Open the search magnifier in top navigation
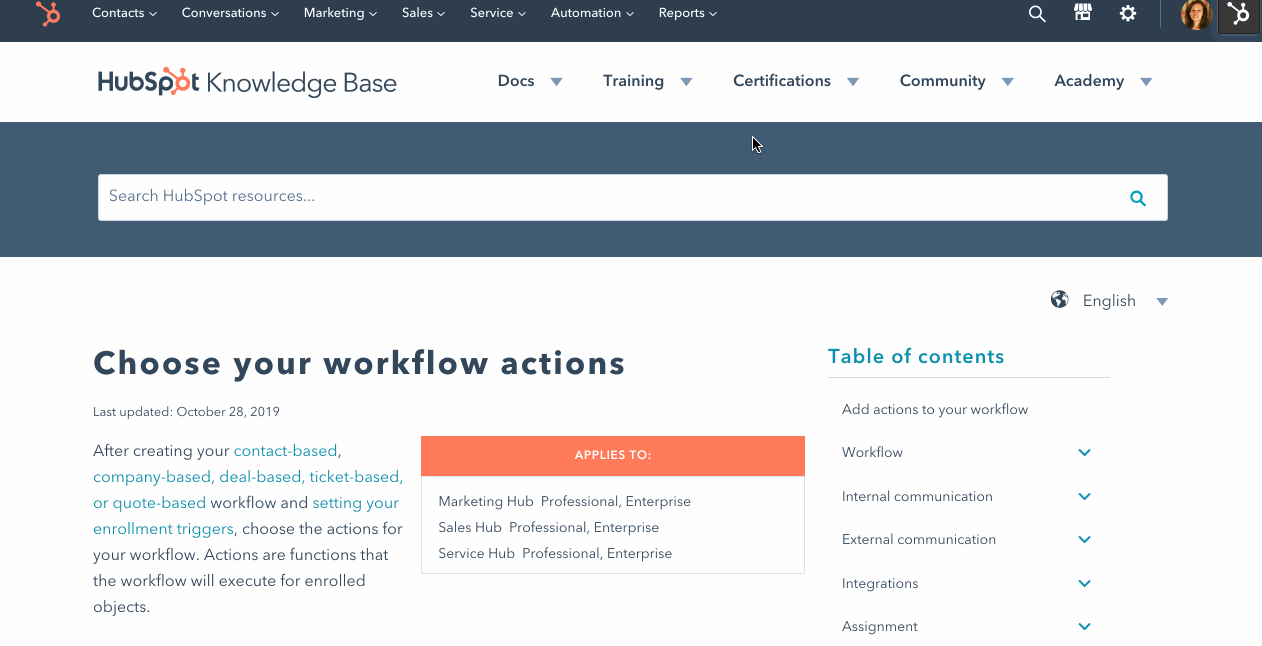Image resolution: width=1262 pixels, height=646 pixels. pos(1037,14)
